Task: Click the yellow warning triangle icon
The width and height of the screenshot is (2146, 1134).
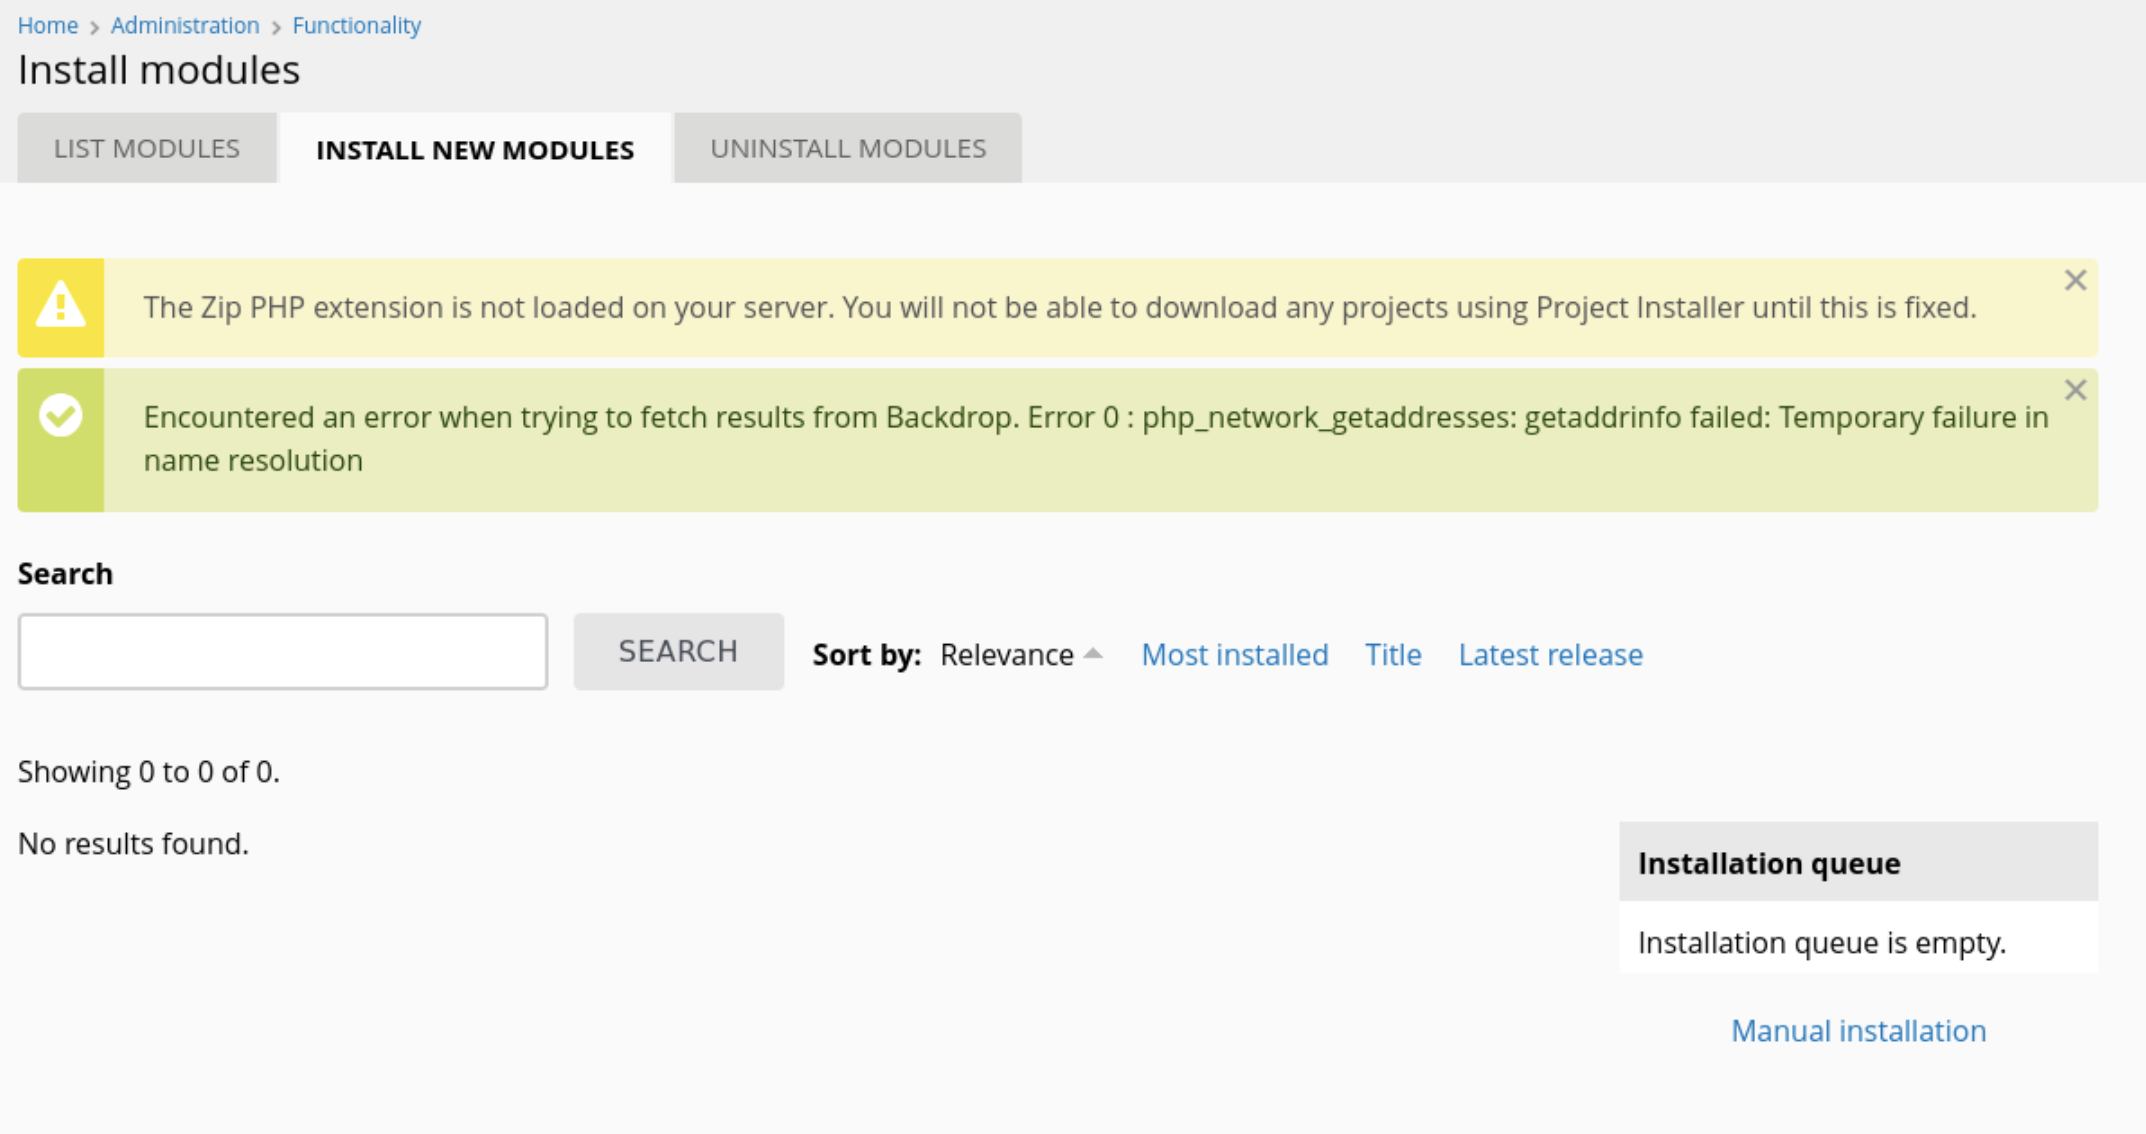Action: pyautogui.click(x=61, y=306)
